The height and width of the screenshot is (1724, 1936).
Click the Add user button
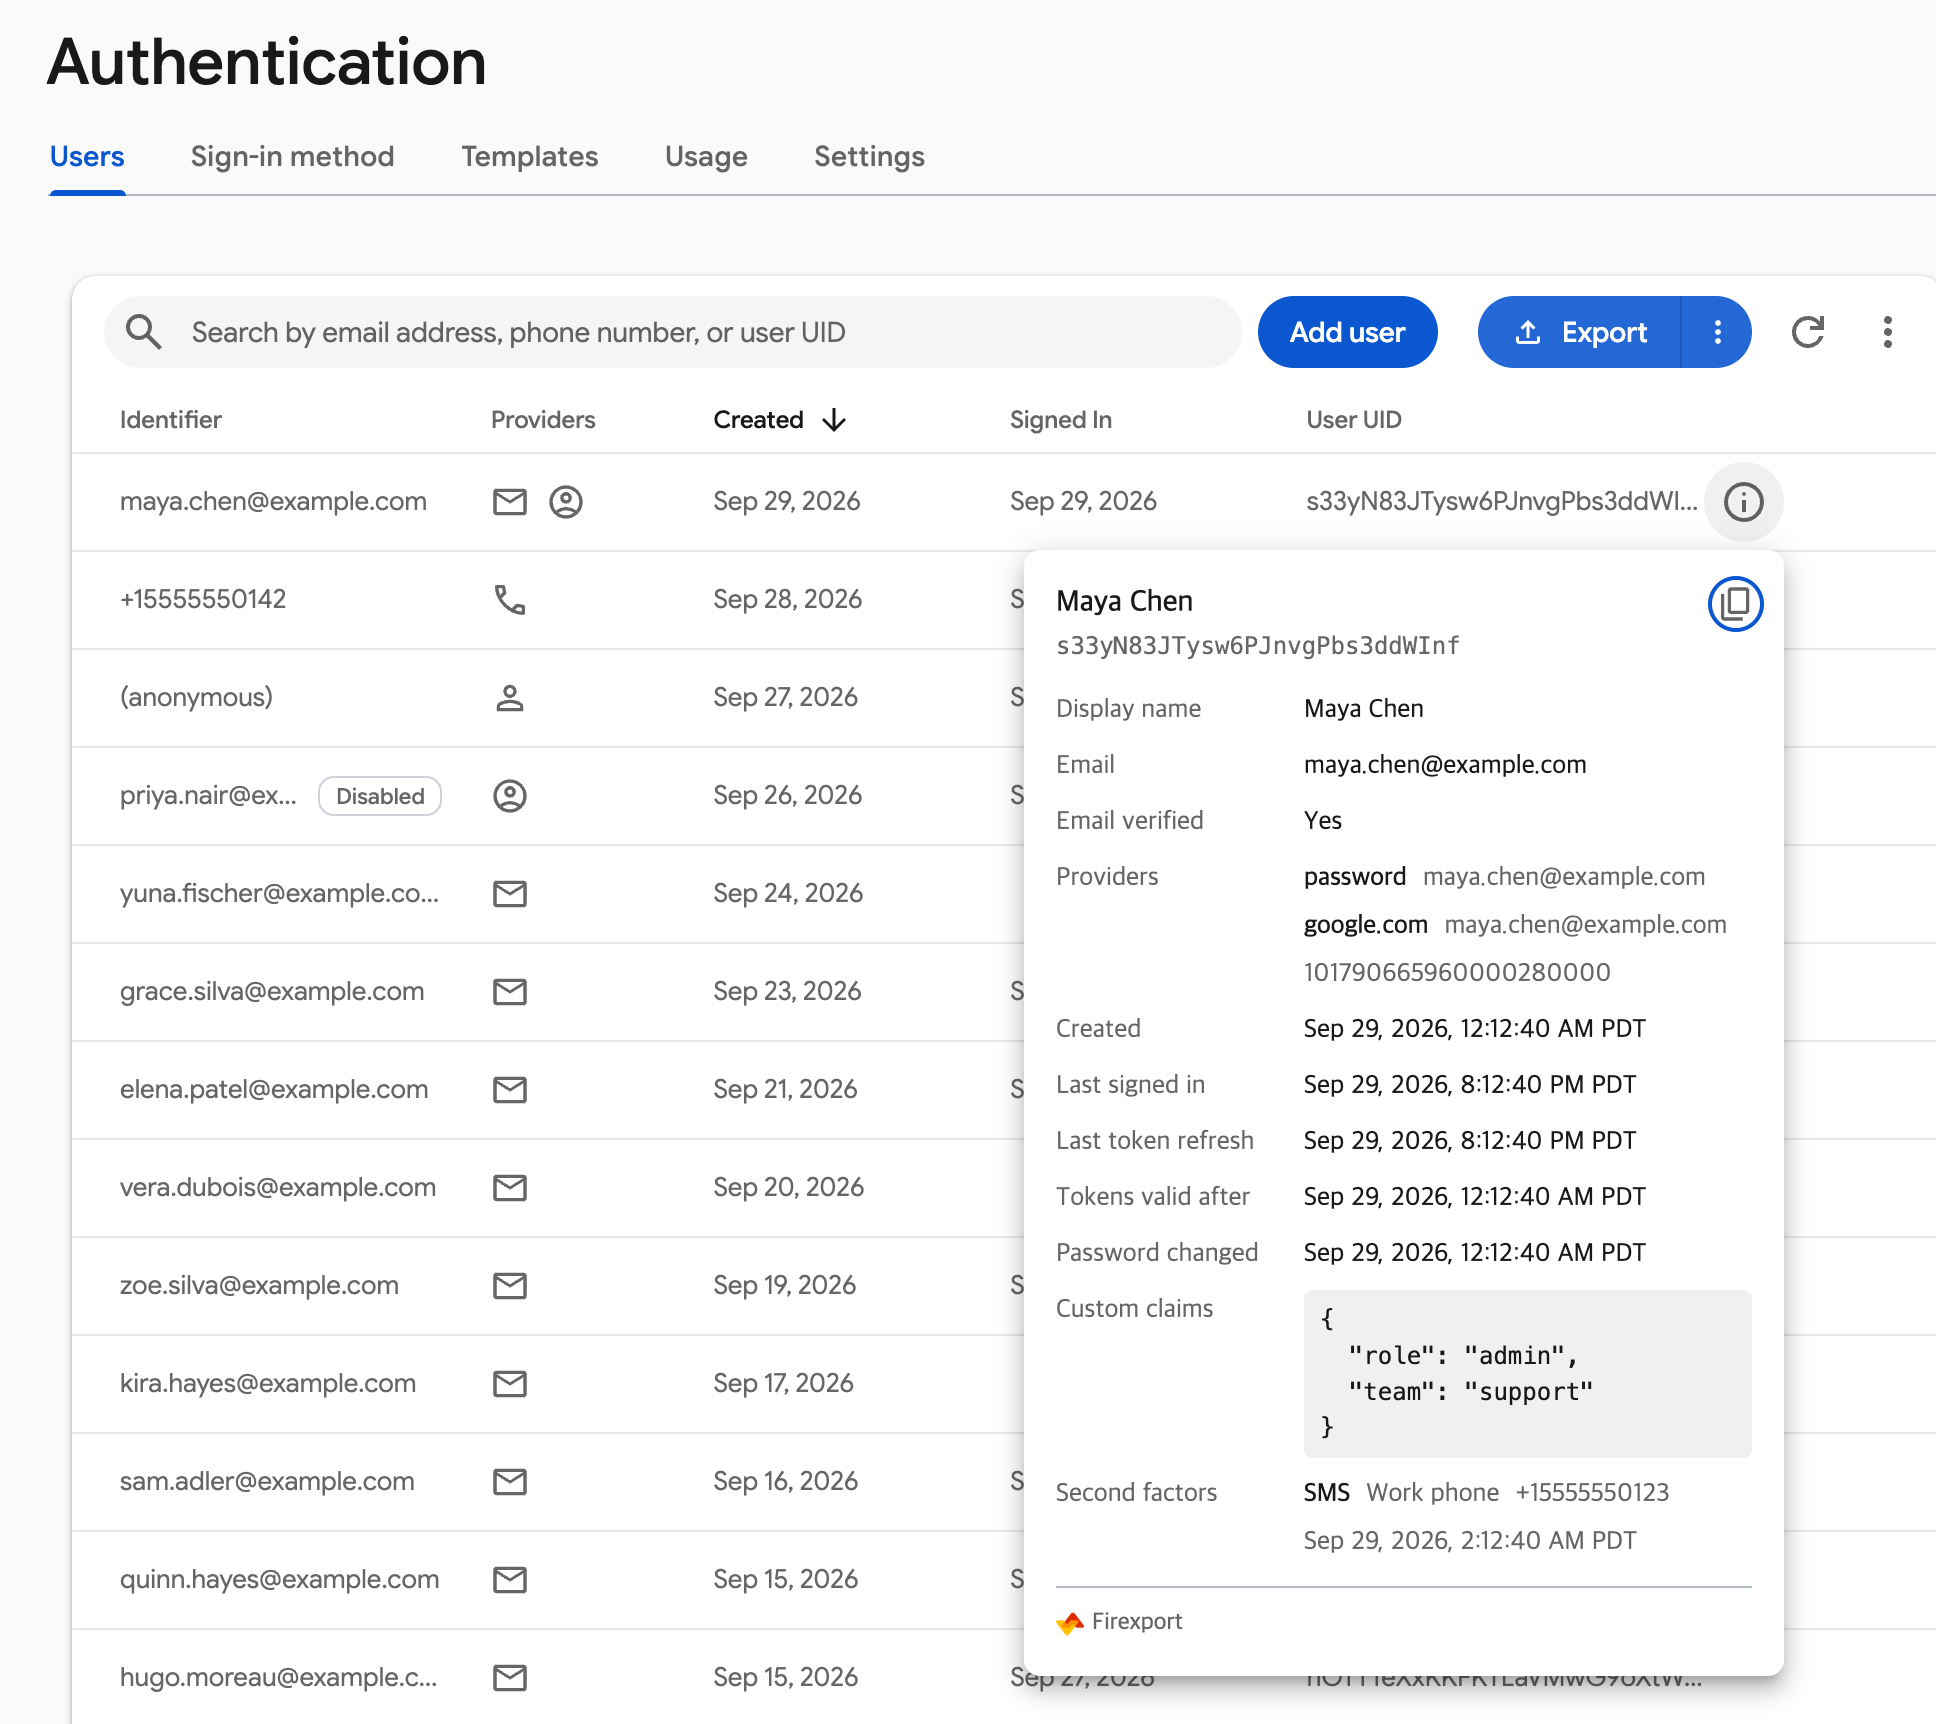coord(1348,332)
